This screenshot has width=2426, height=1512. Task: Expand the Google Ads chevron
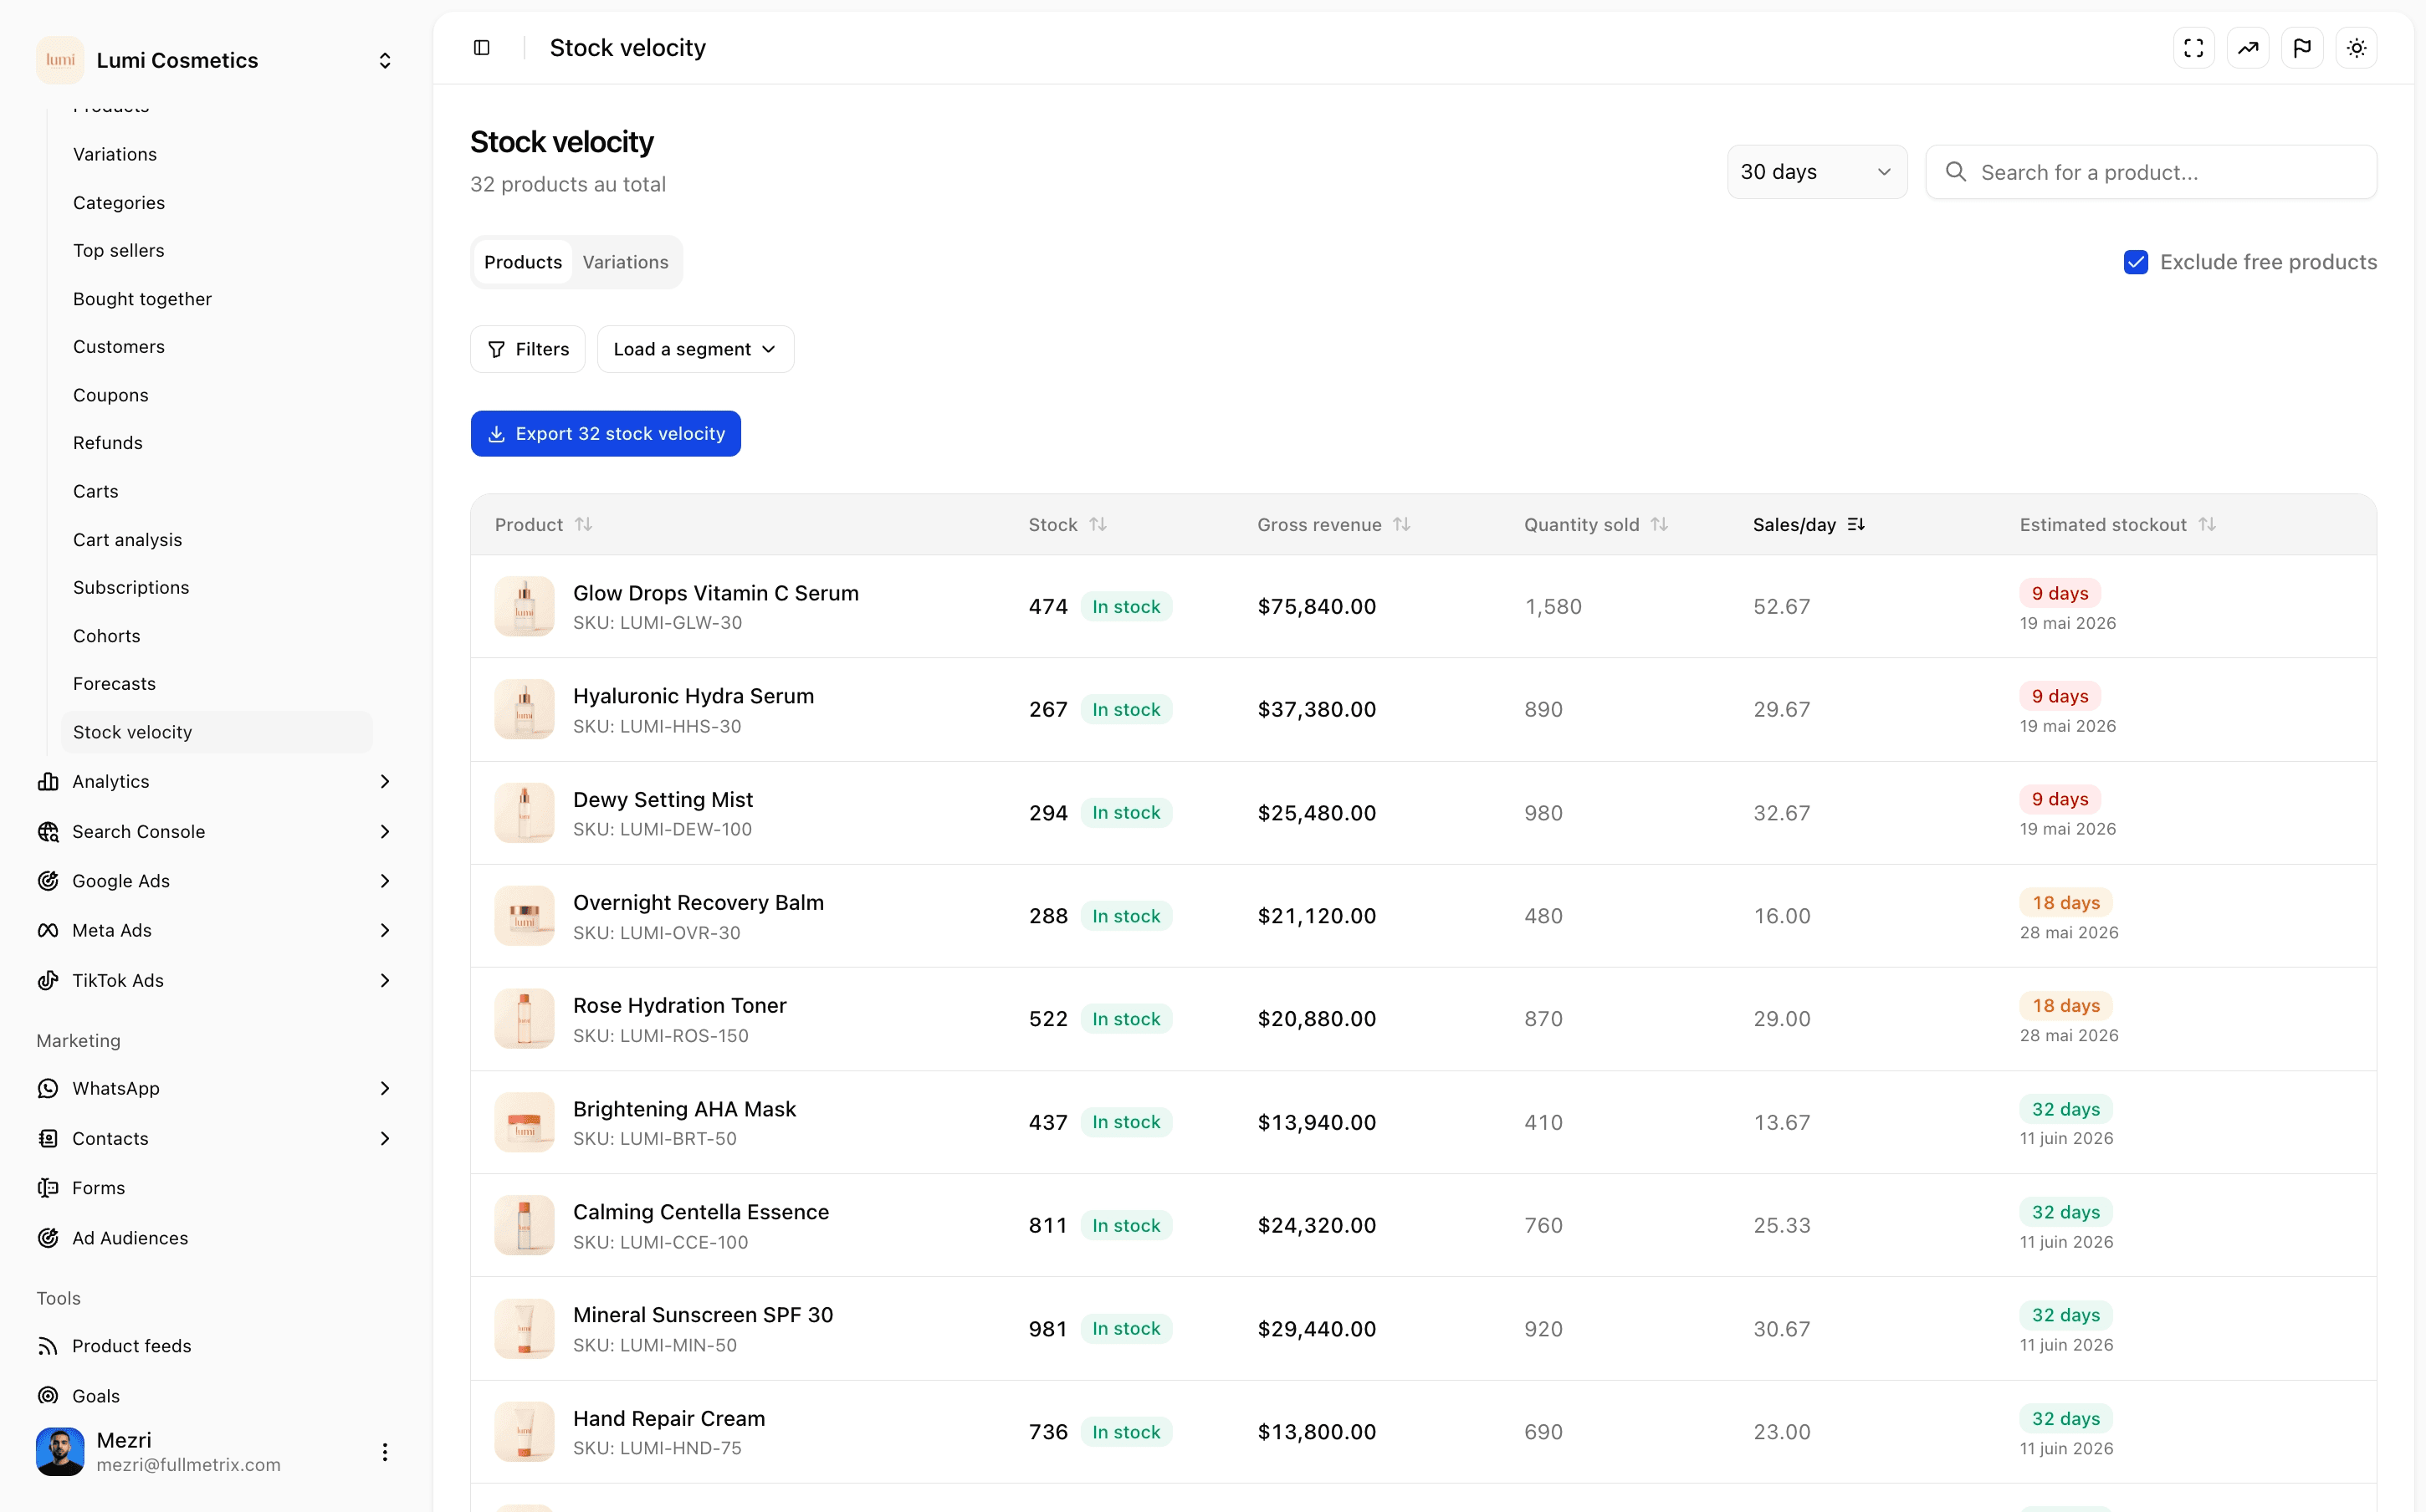(x=385, y=881)
